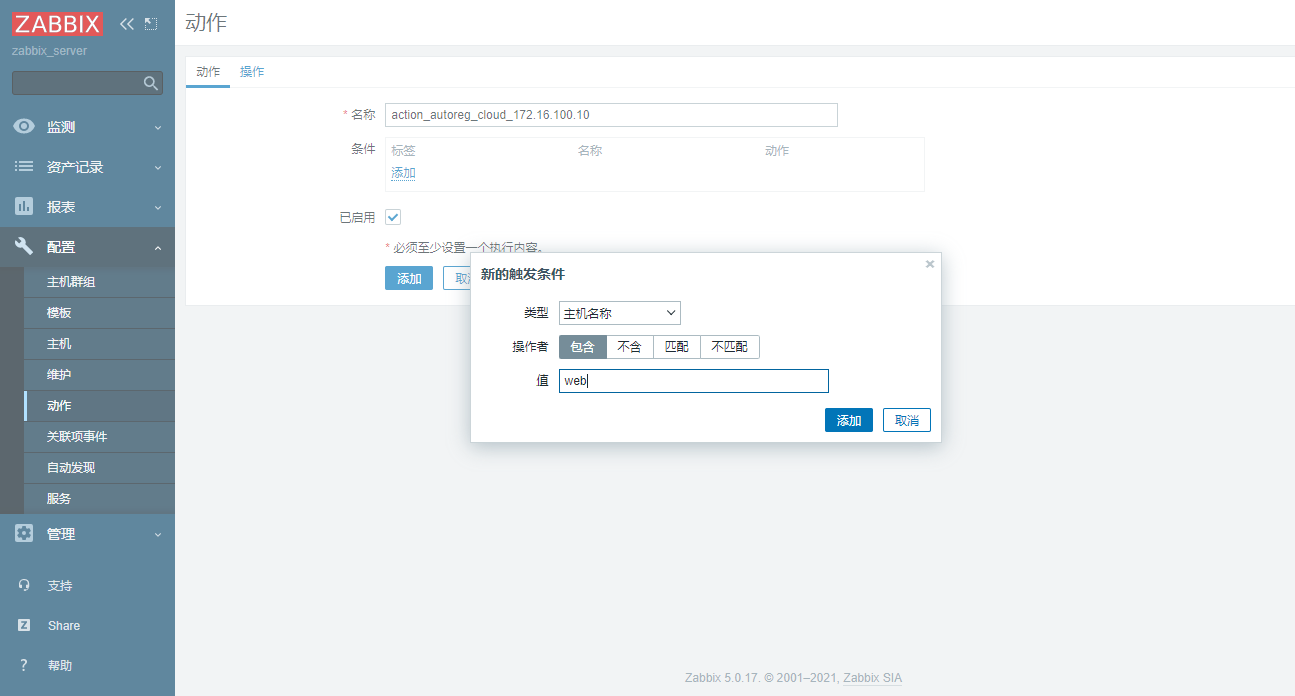Choose the 不匹配 operator option
1295x696 pixels.
[729, 347]
